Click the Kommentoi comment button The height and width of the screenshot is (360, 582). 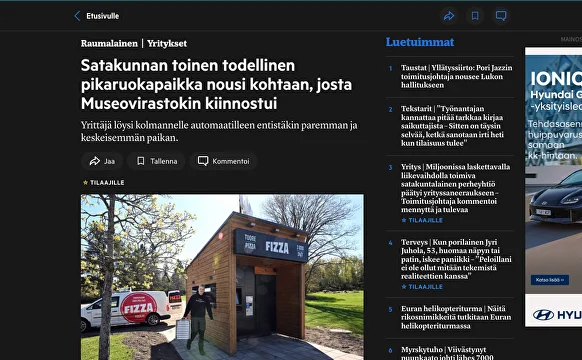click(x=223, y=161)
